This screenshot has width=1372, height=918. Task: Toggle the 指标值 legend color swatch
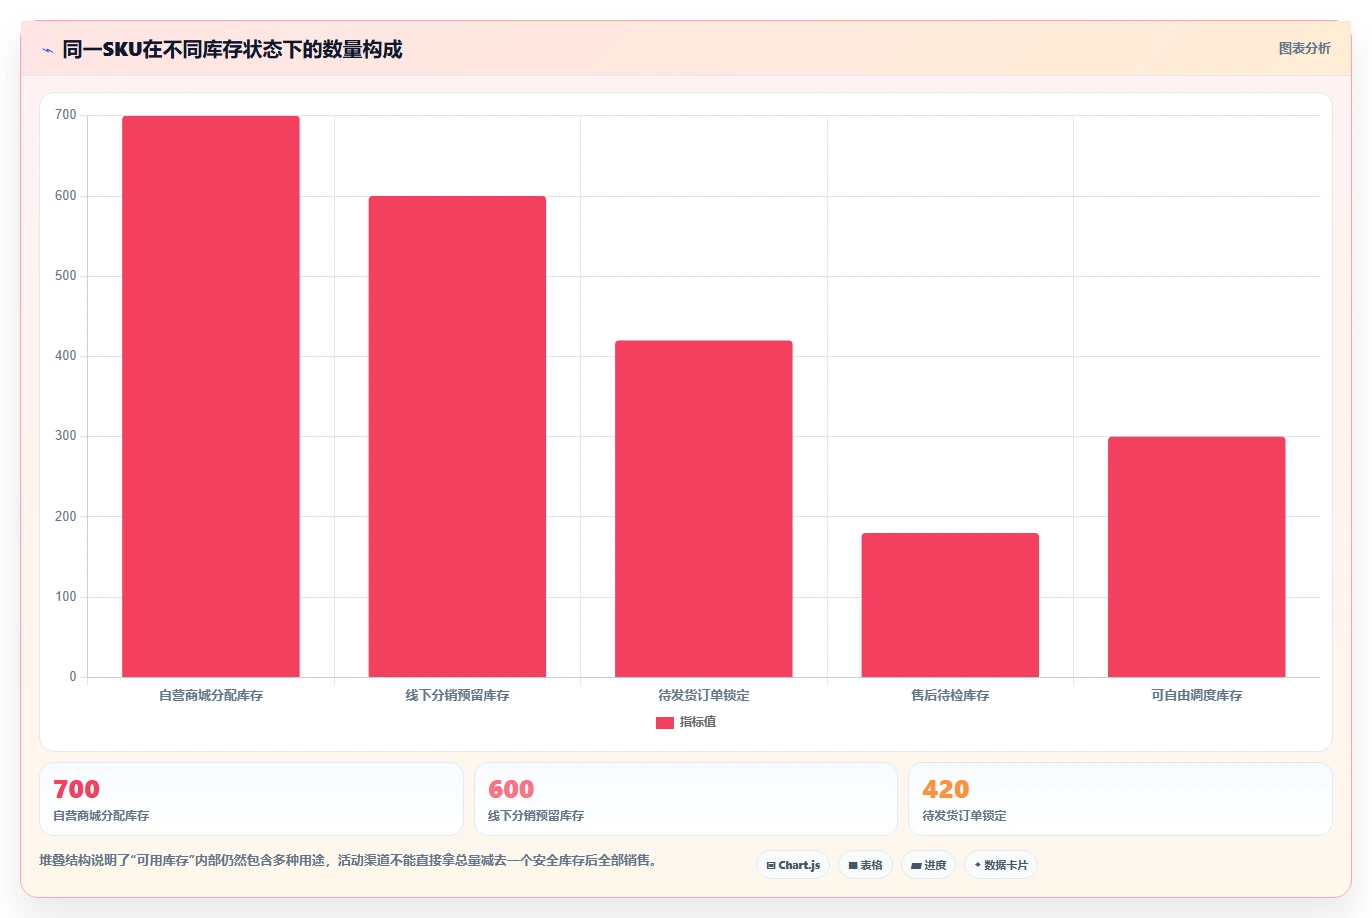click(x=664, y=723)
